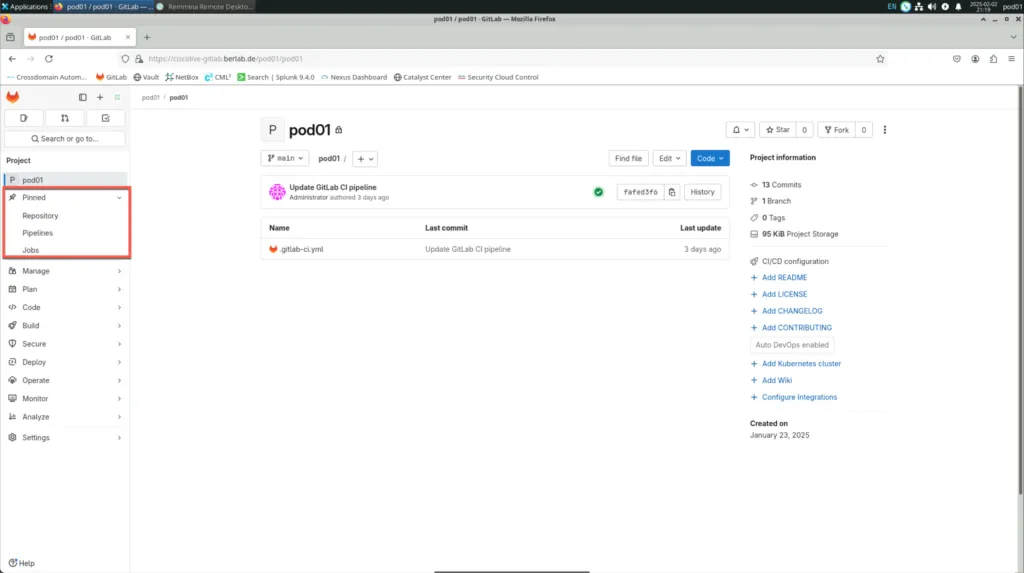This screenshot has width=1024, height=573.
Task: Open the notification bell dropdown
Action: coord(740,130)
